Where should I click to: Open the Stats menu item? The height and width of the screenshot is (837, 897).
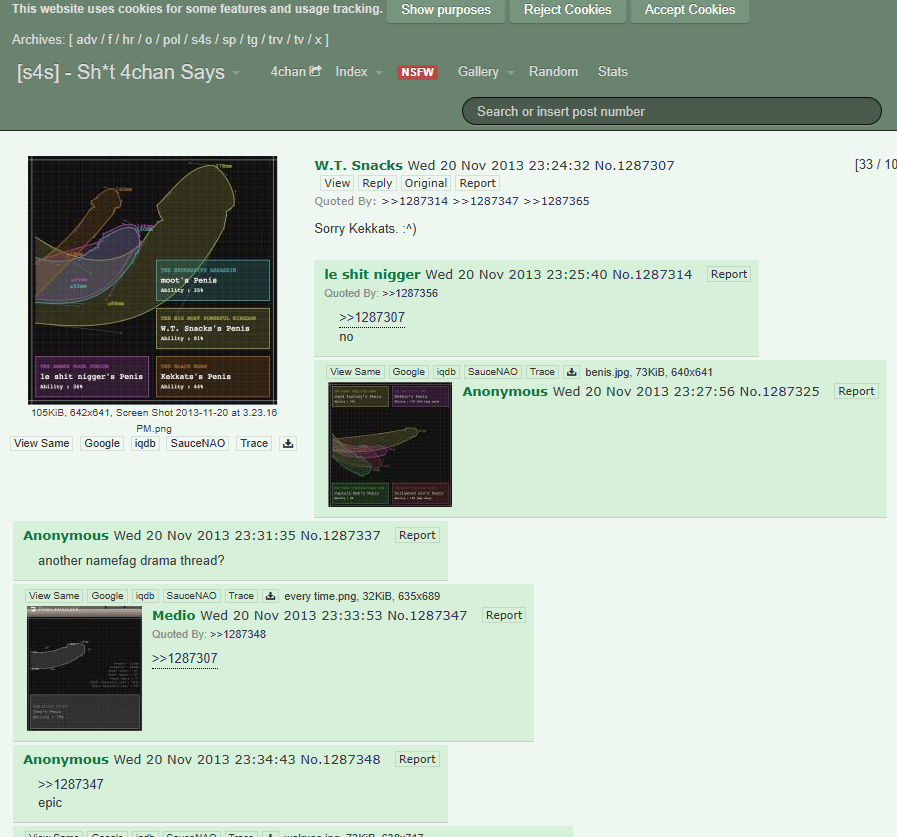click(613, 72)
